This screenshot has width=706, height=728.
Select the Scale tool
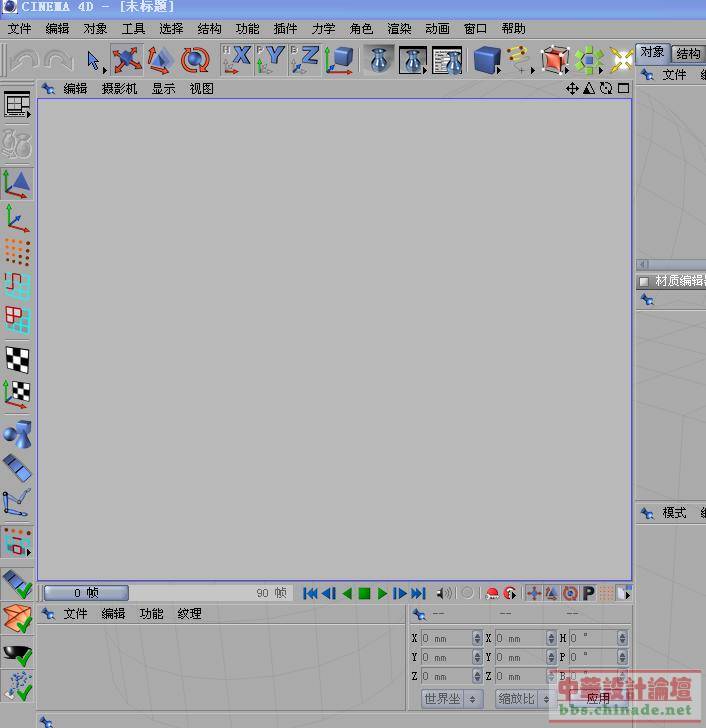(x=160, y=60)
